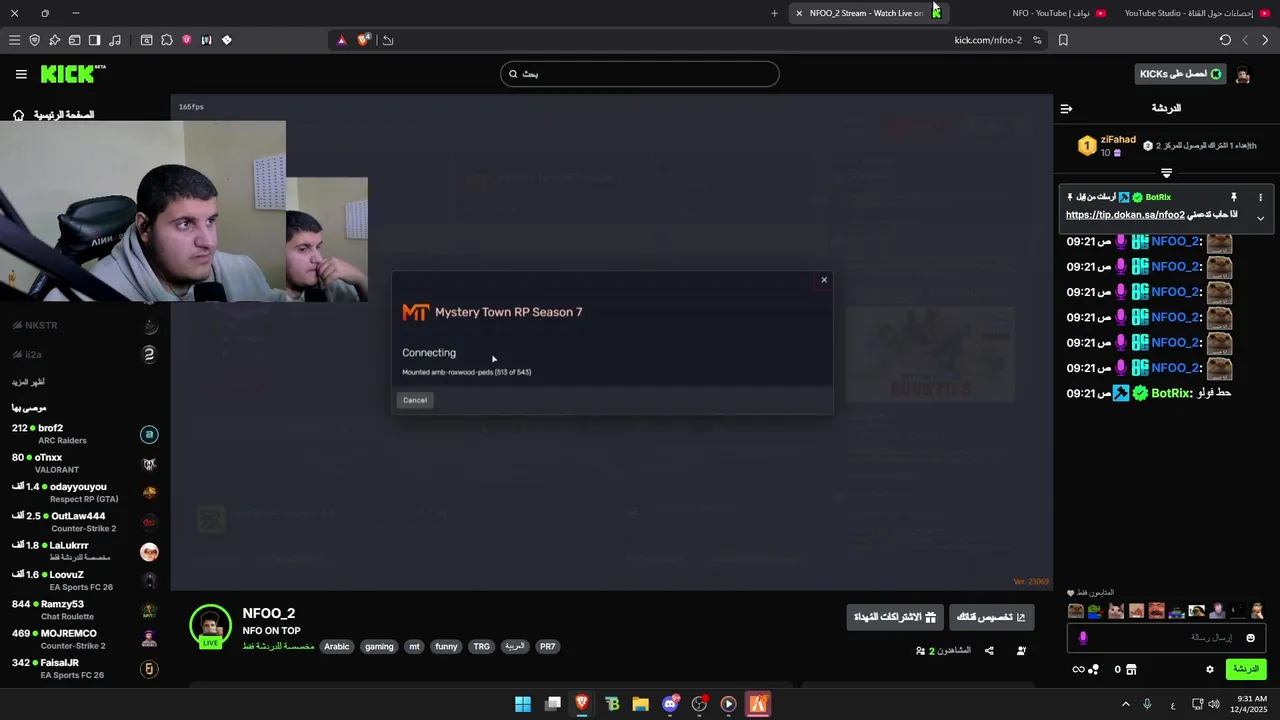Open FaisalJR channel
The width and height of the screenshot is (1280, 720).
point(85,668)
